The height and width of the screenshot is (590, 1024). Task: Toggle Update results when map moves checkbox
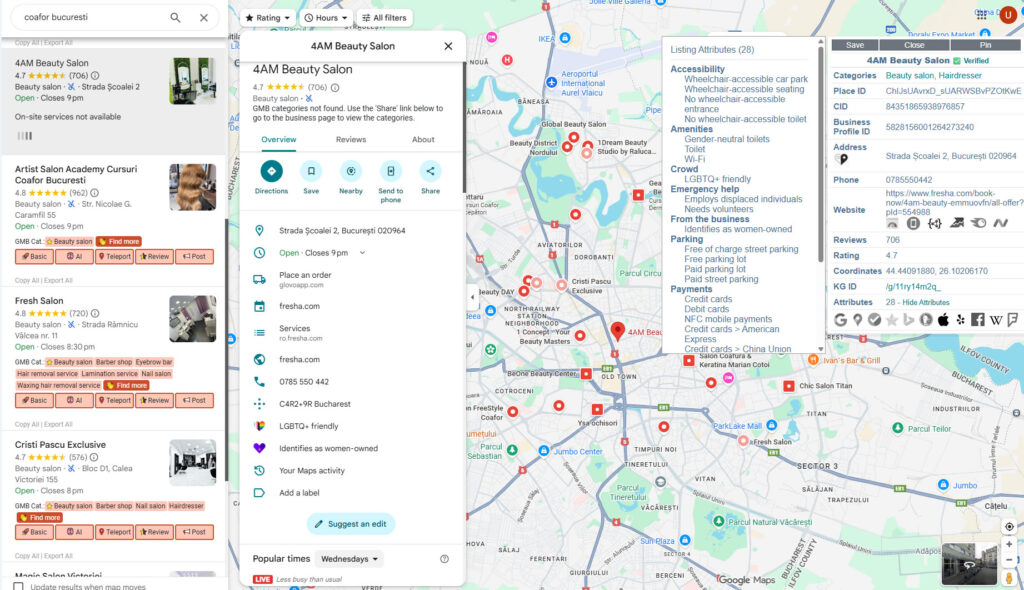pyautogui.click(x=18, y=586)
